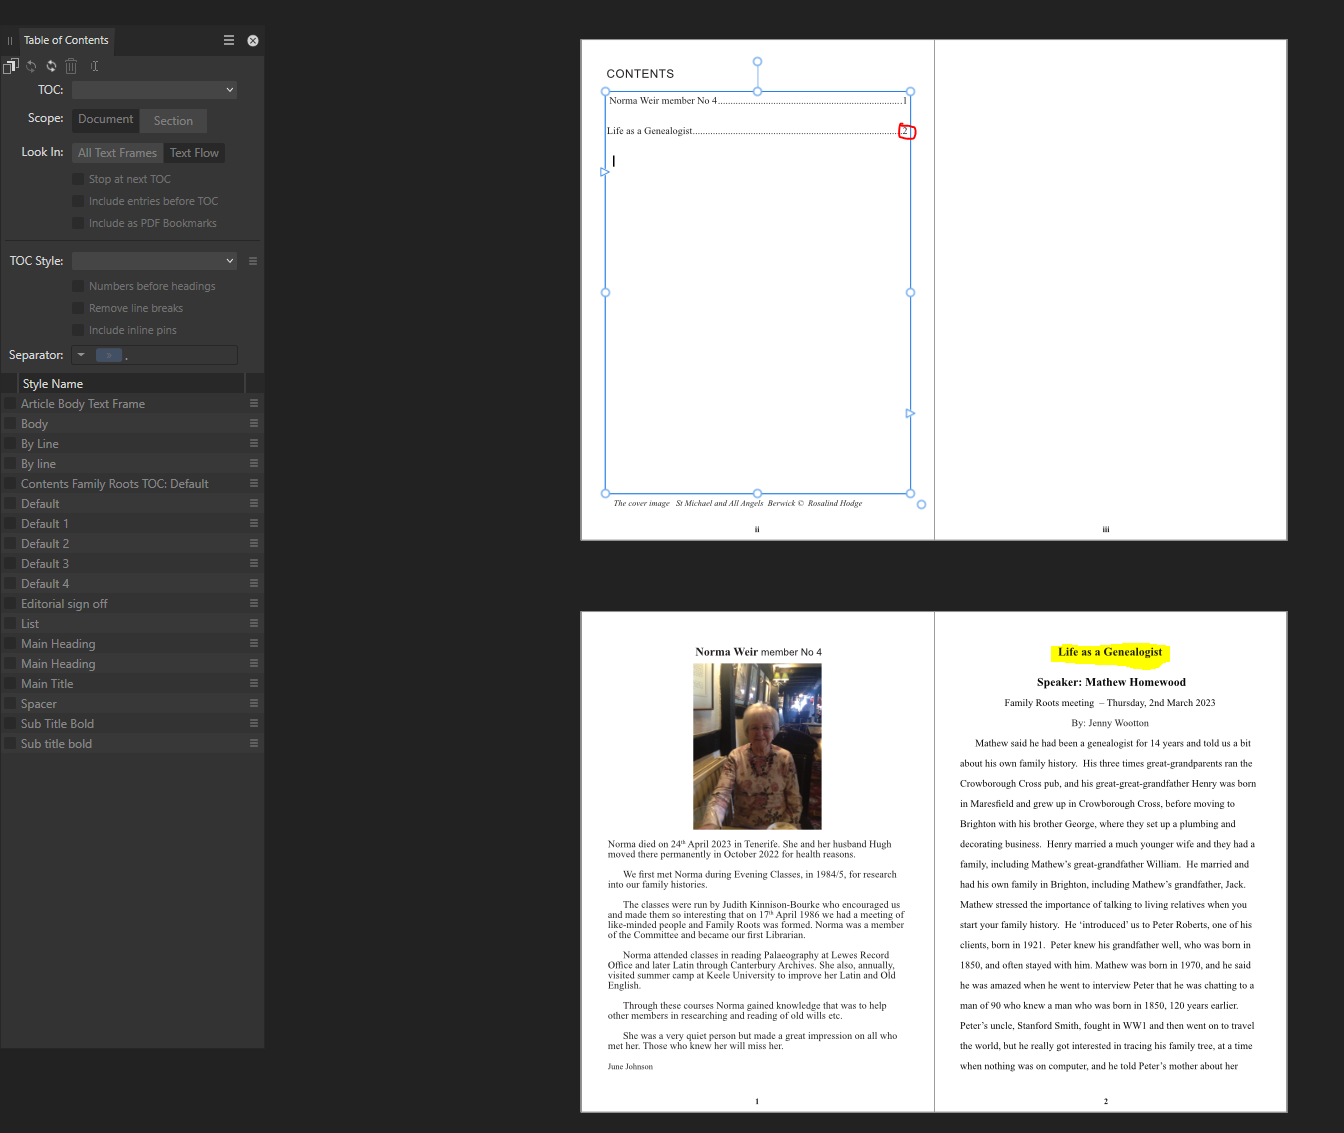Tick the Include as PDF Bookmarks checkbox
This screenshot has width=1344, height=1133.
point(78,223)
